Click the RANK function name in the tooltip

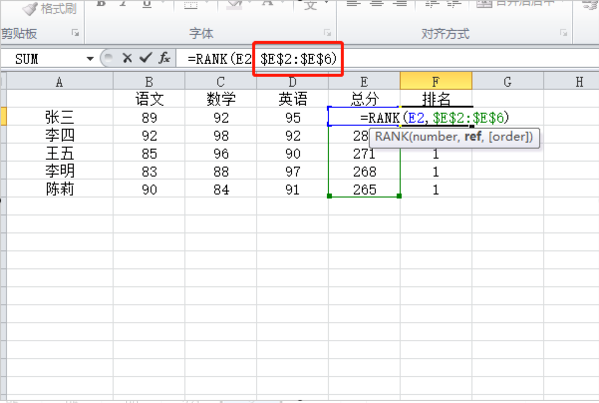point(392,137)
